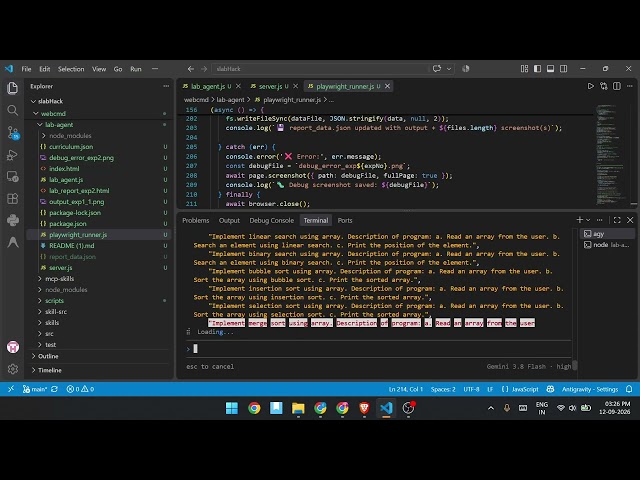
Task: Open Explorer Views and More Actions ellipsis
Action: (166, 86)
